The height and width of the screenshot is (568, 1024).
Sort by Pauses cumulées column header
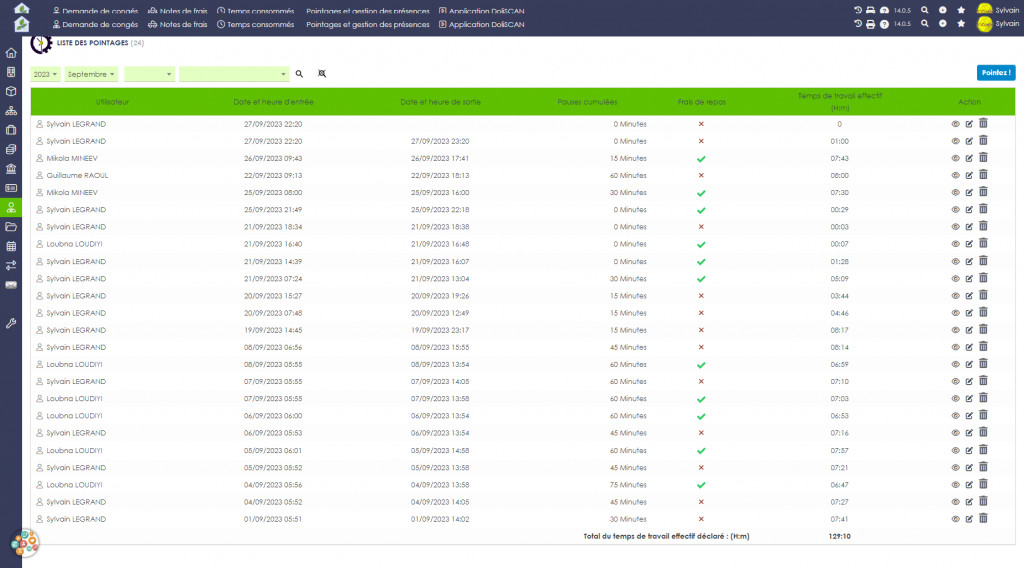coord(587,102)
